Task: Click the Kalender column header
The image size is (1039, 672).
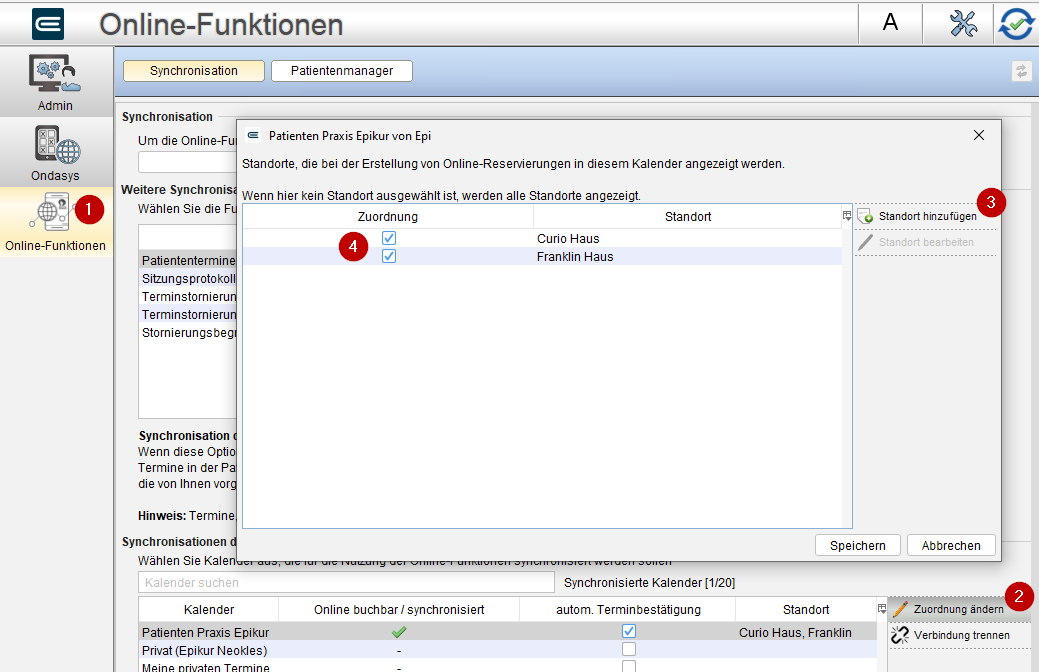Action: coord(209,610)
